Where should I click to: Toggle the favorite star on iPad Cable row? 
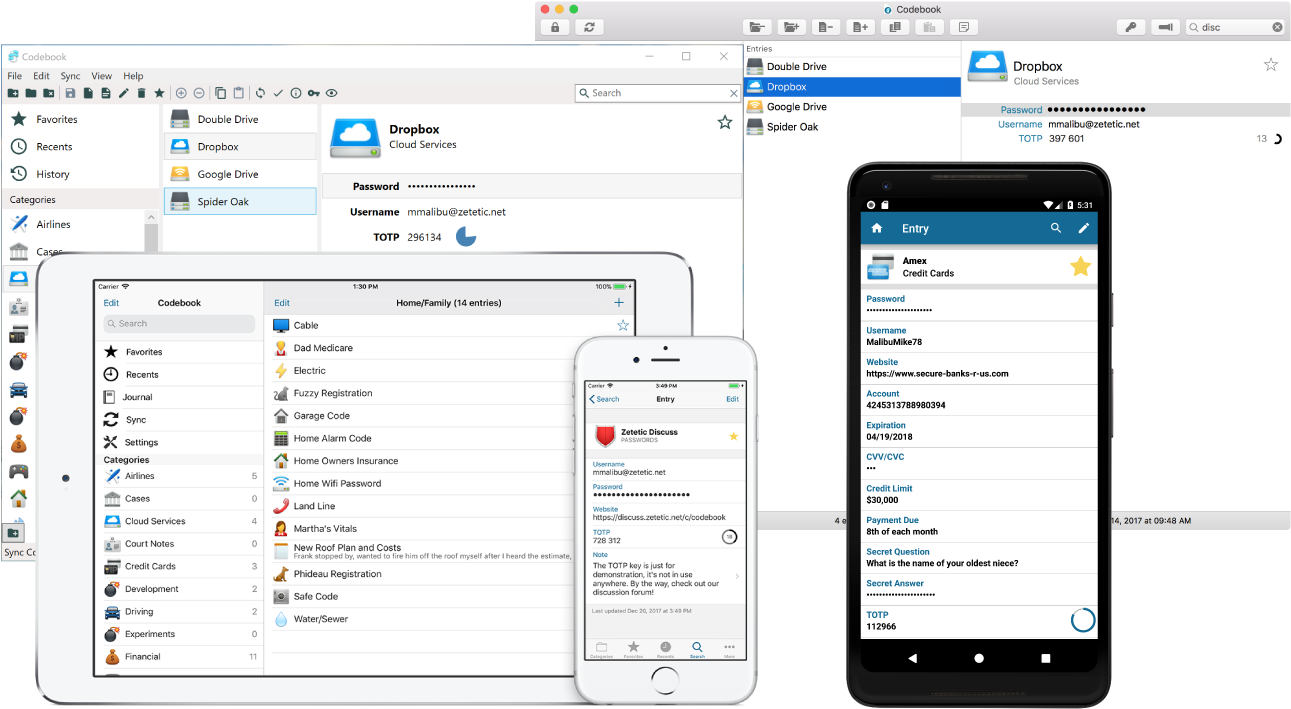pyautogui.click(x=623, y=325)
